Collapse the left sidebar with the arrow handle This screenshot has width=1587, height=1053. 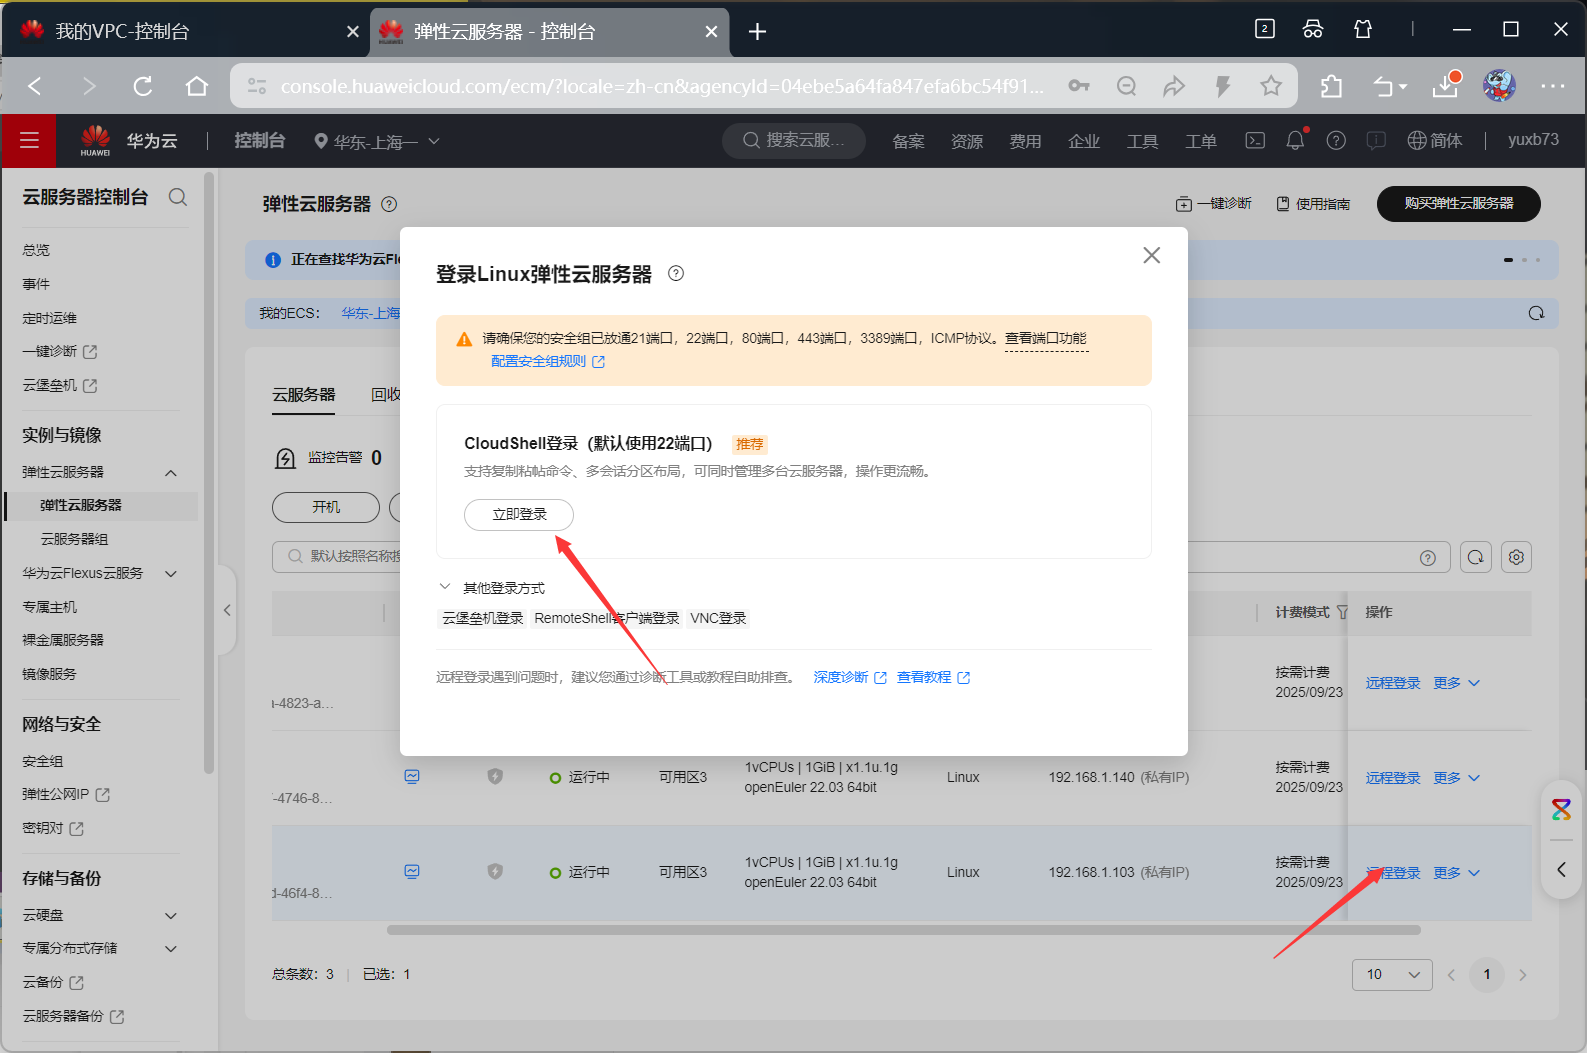(227, 610)
